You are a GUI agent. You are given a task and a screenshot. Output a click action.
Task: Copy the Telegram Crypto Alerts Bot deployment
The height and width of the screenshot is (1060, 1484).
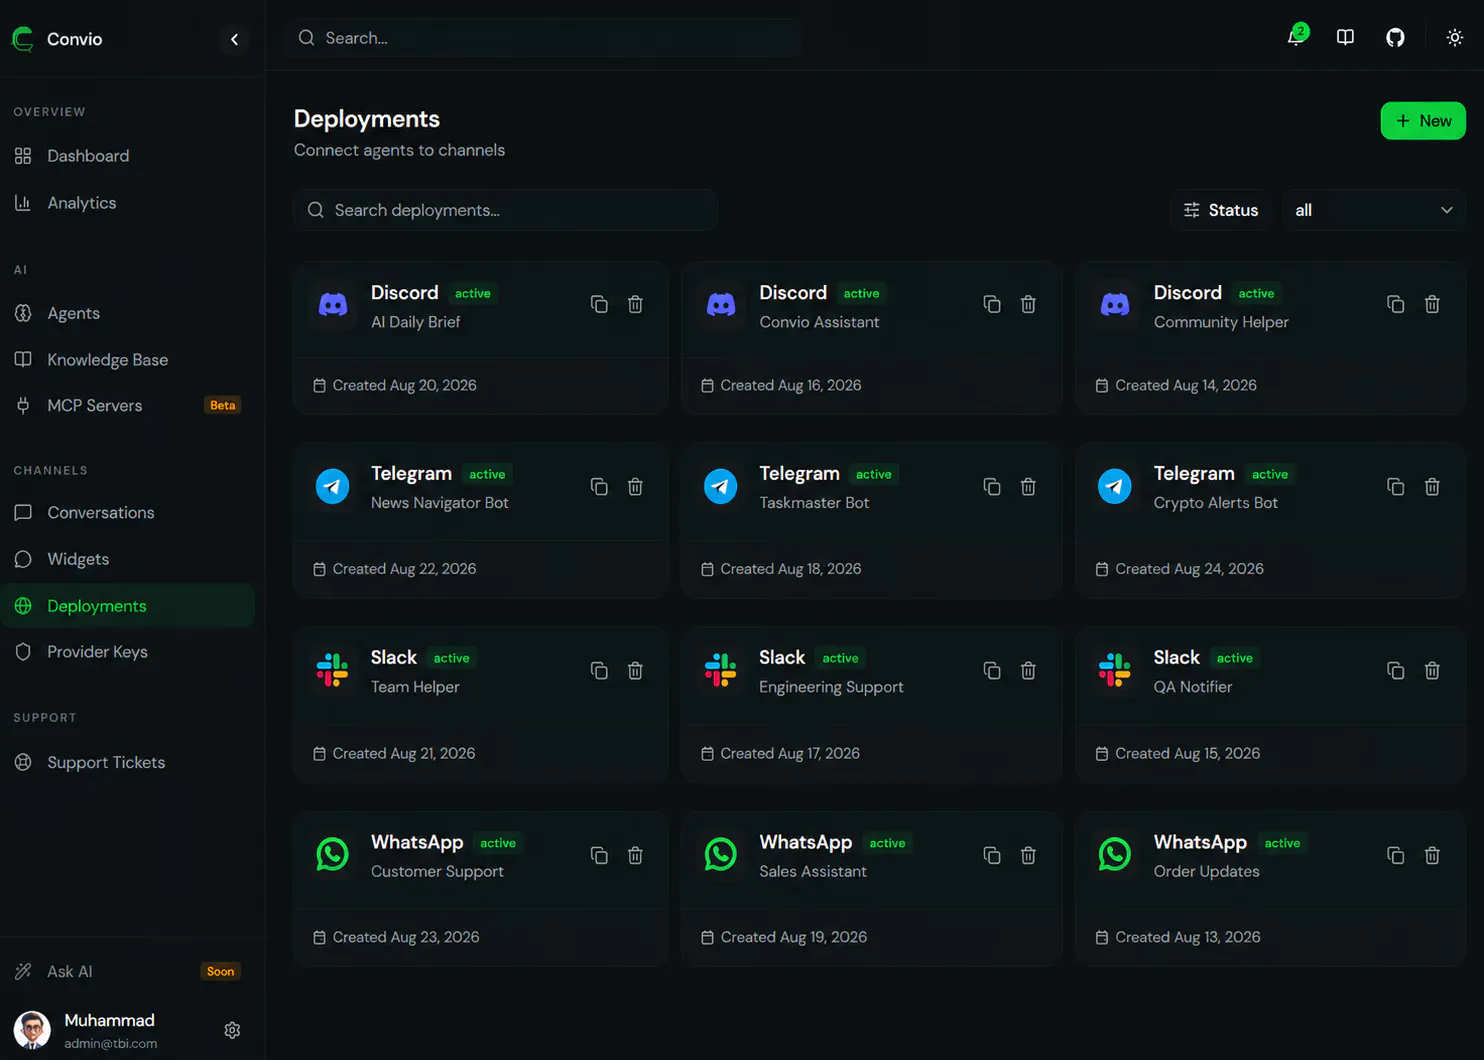click(1396, 487)
